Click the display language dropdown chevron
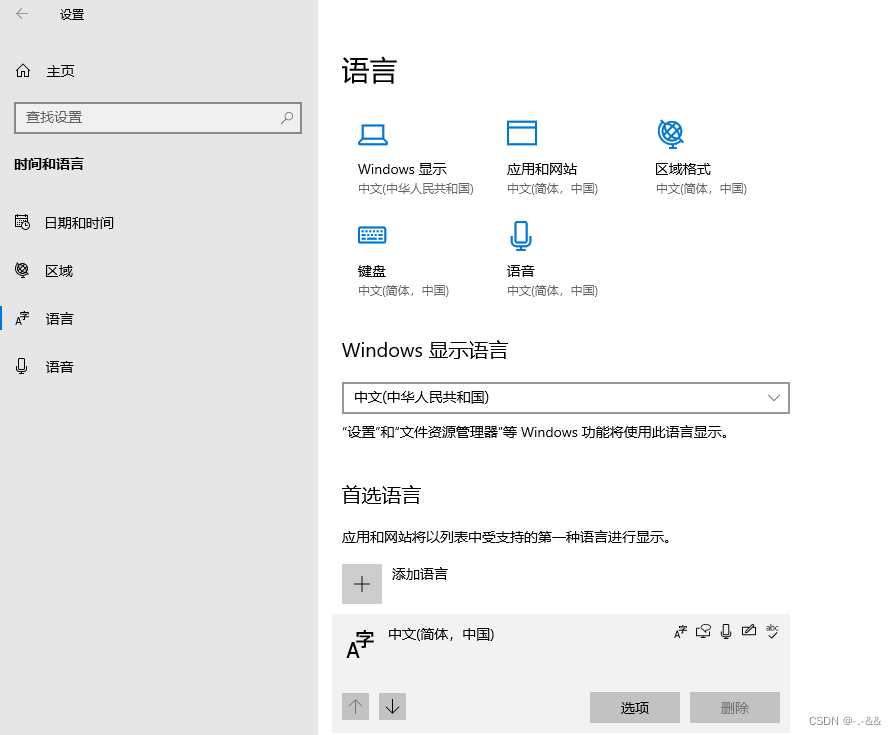The width and height of the screenshot is (896, 735). [774, 398]
